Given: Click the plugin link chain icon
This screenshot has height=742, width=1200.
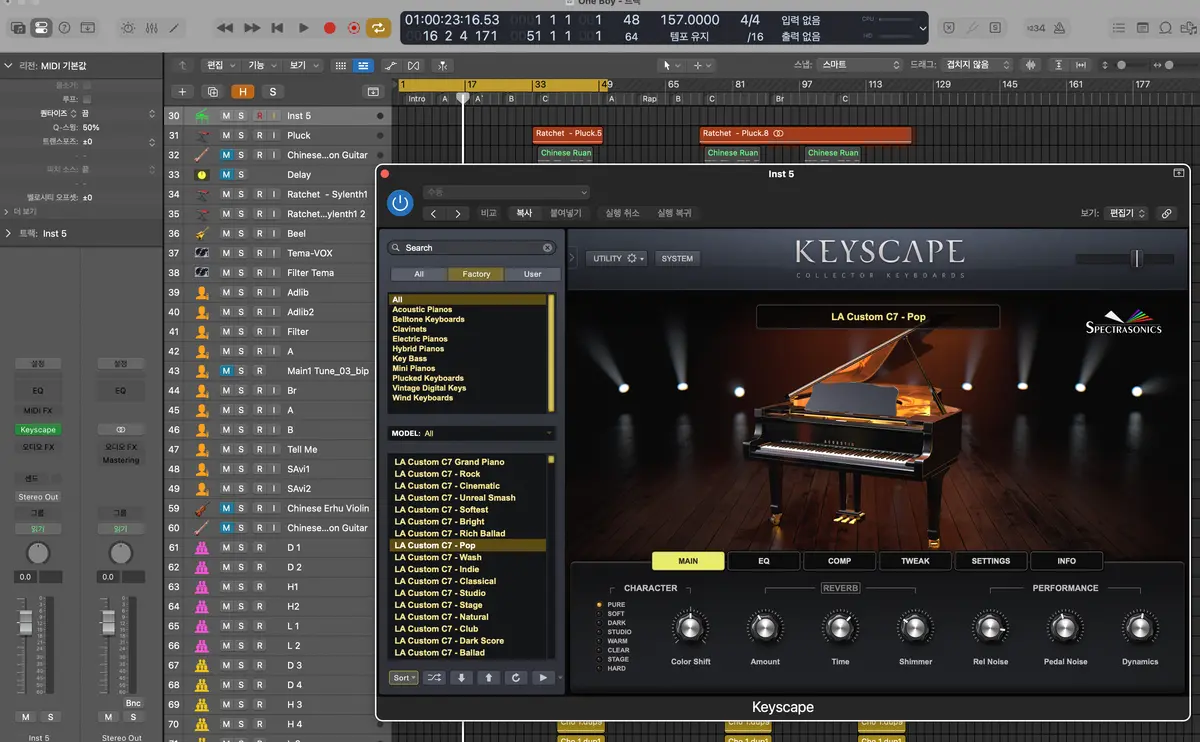Looking at the screenshot, I should click(x=1166, y=213).
